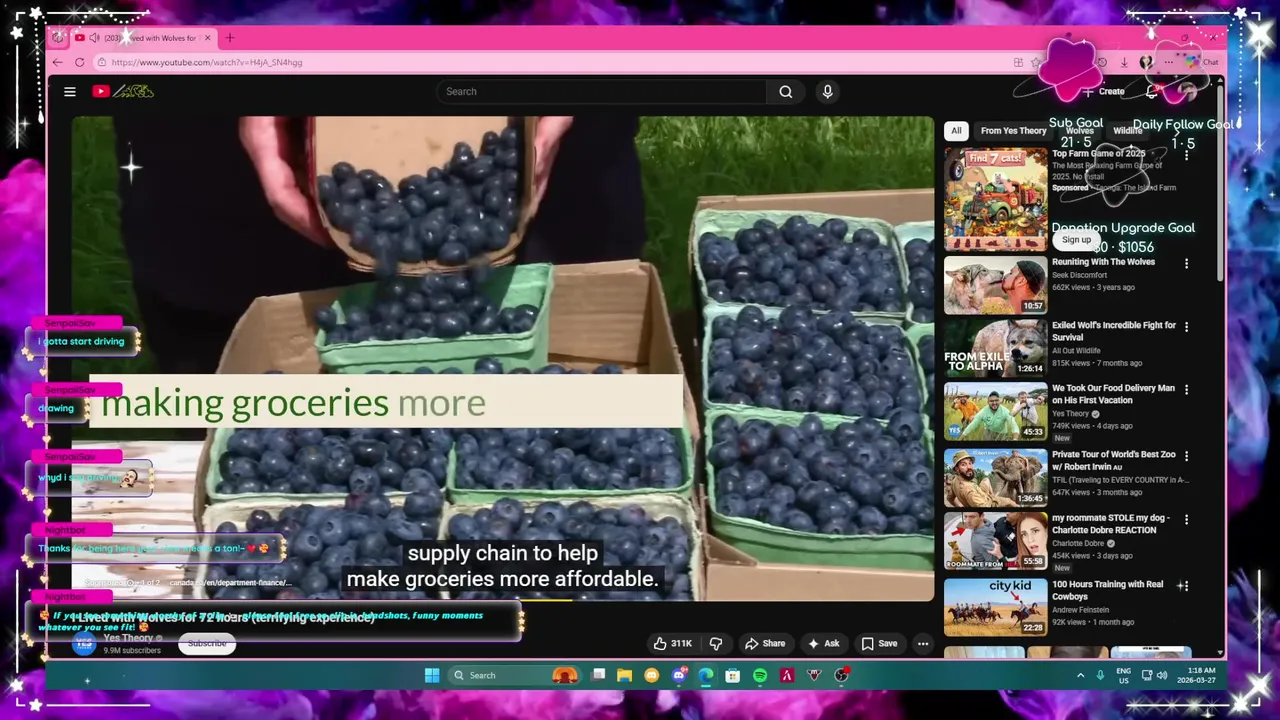
Task: Select the Wolves filter chip
Action: (x=1079, y=130)
